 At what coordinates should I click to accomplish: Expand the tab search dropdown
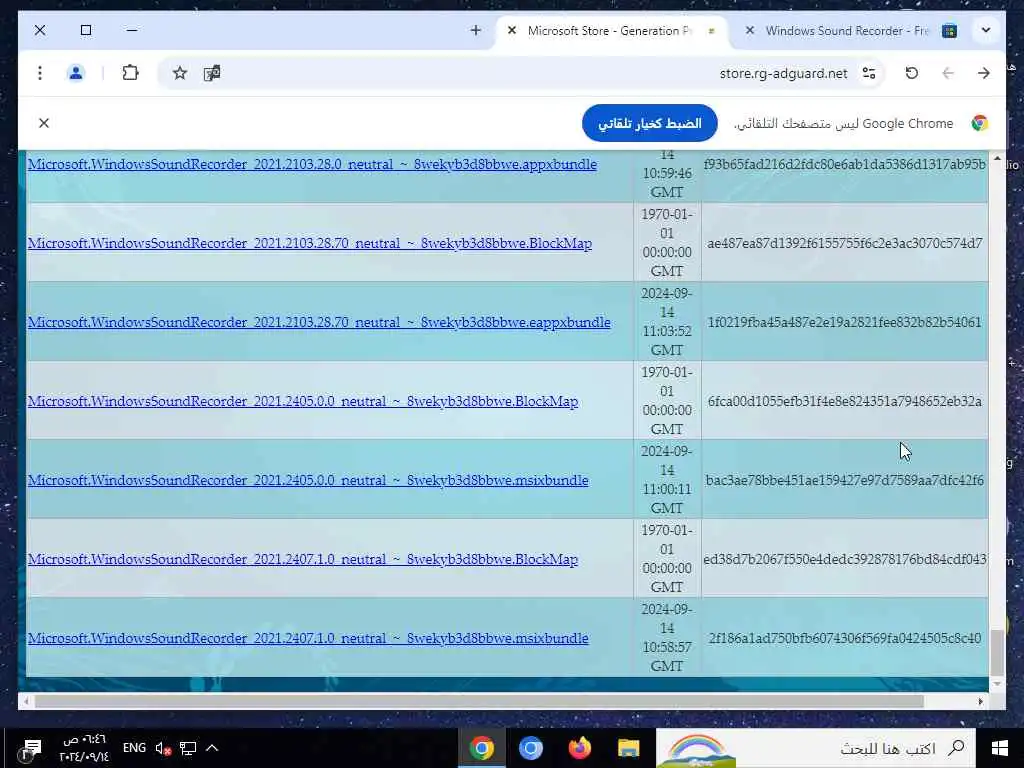tap(985, 30)
